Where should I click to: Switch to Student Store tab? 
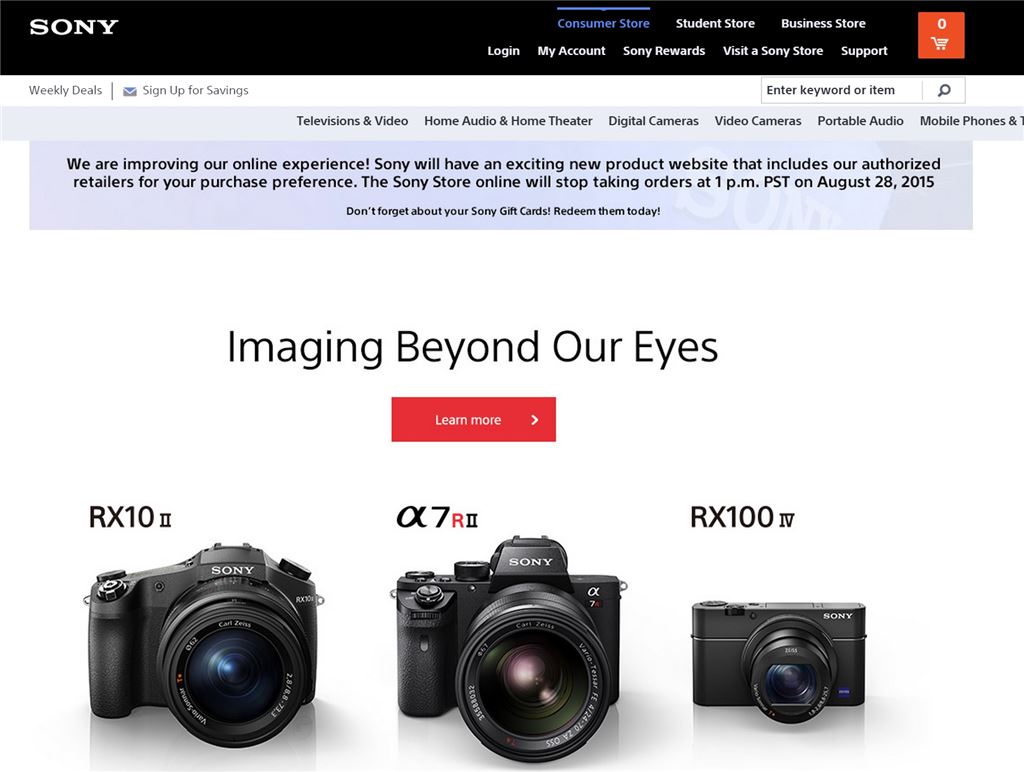(x=715, y=23)
